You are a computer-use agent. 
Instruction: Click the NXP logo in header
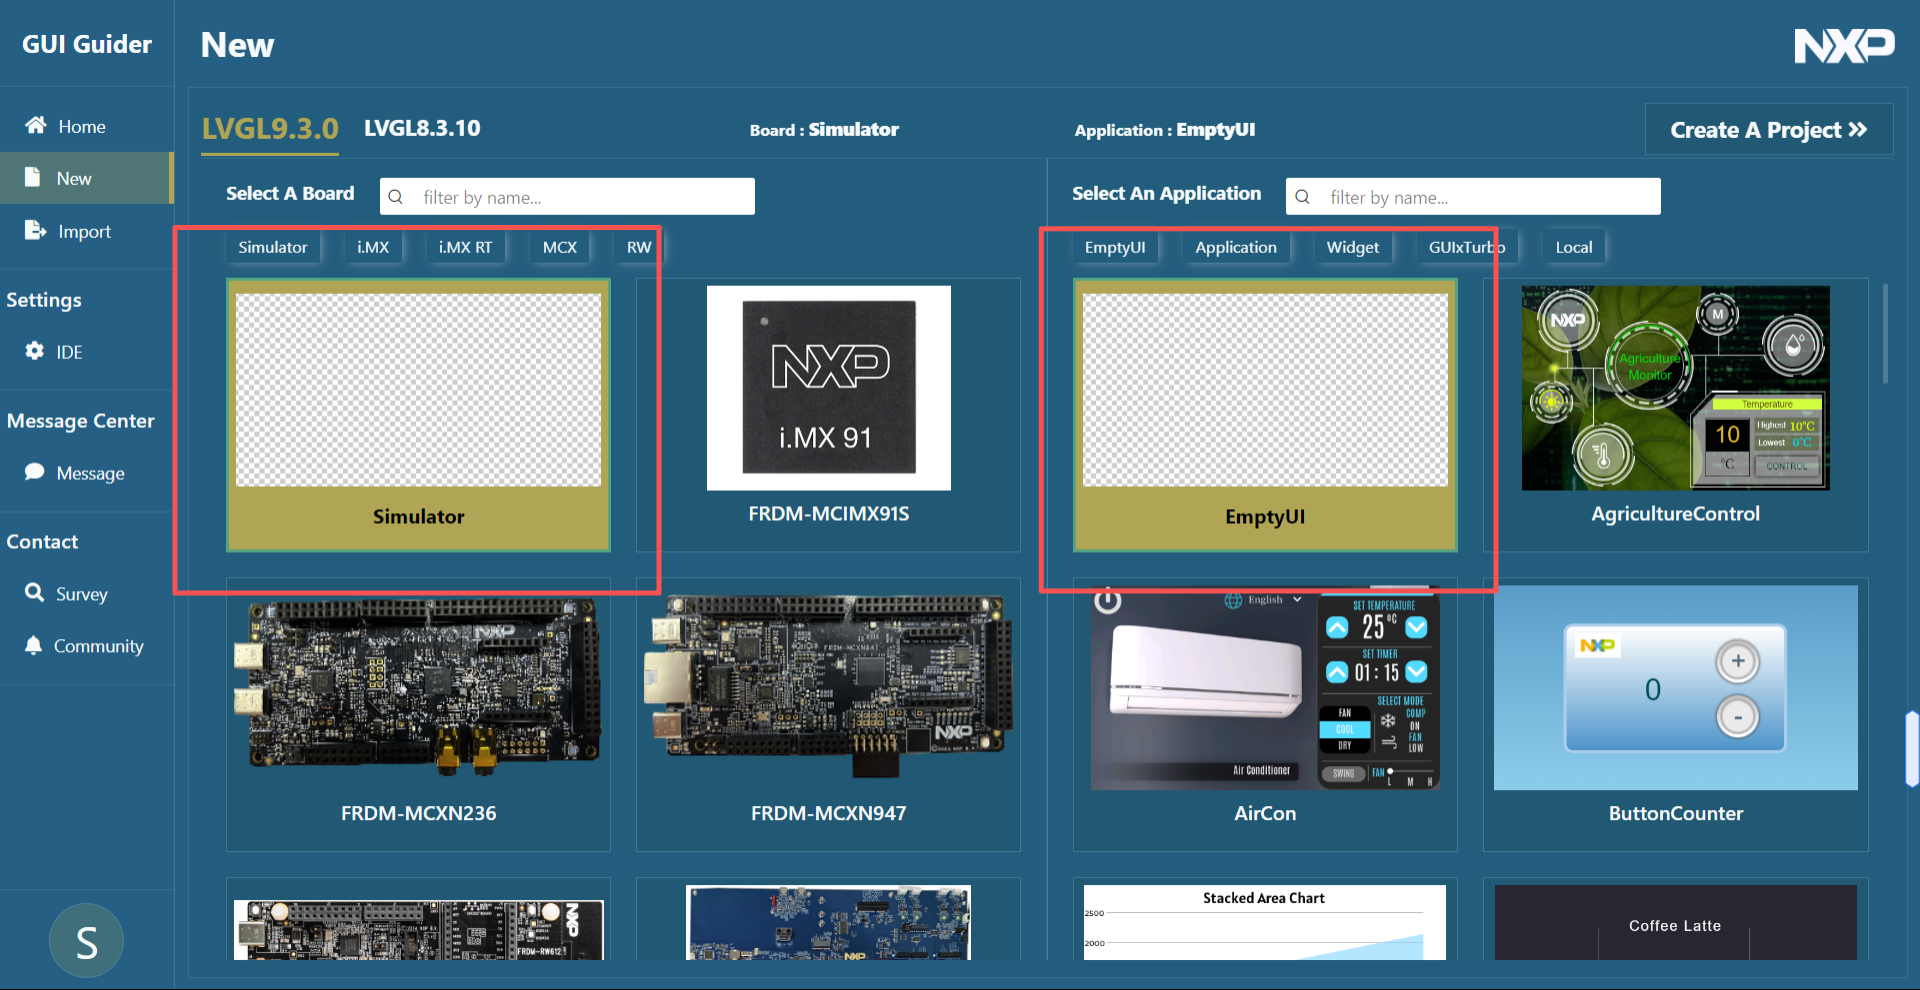1844,45
